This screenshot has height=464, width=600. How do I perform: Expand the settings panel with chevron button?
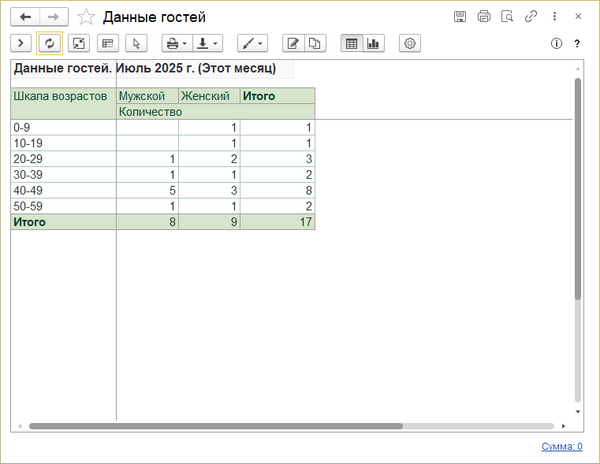(x=21, y=43)
